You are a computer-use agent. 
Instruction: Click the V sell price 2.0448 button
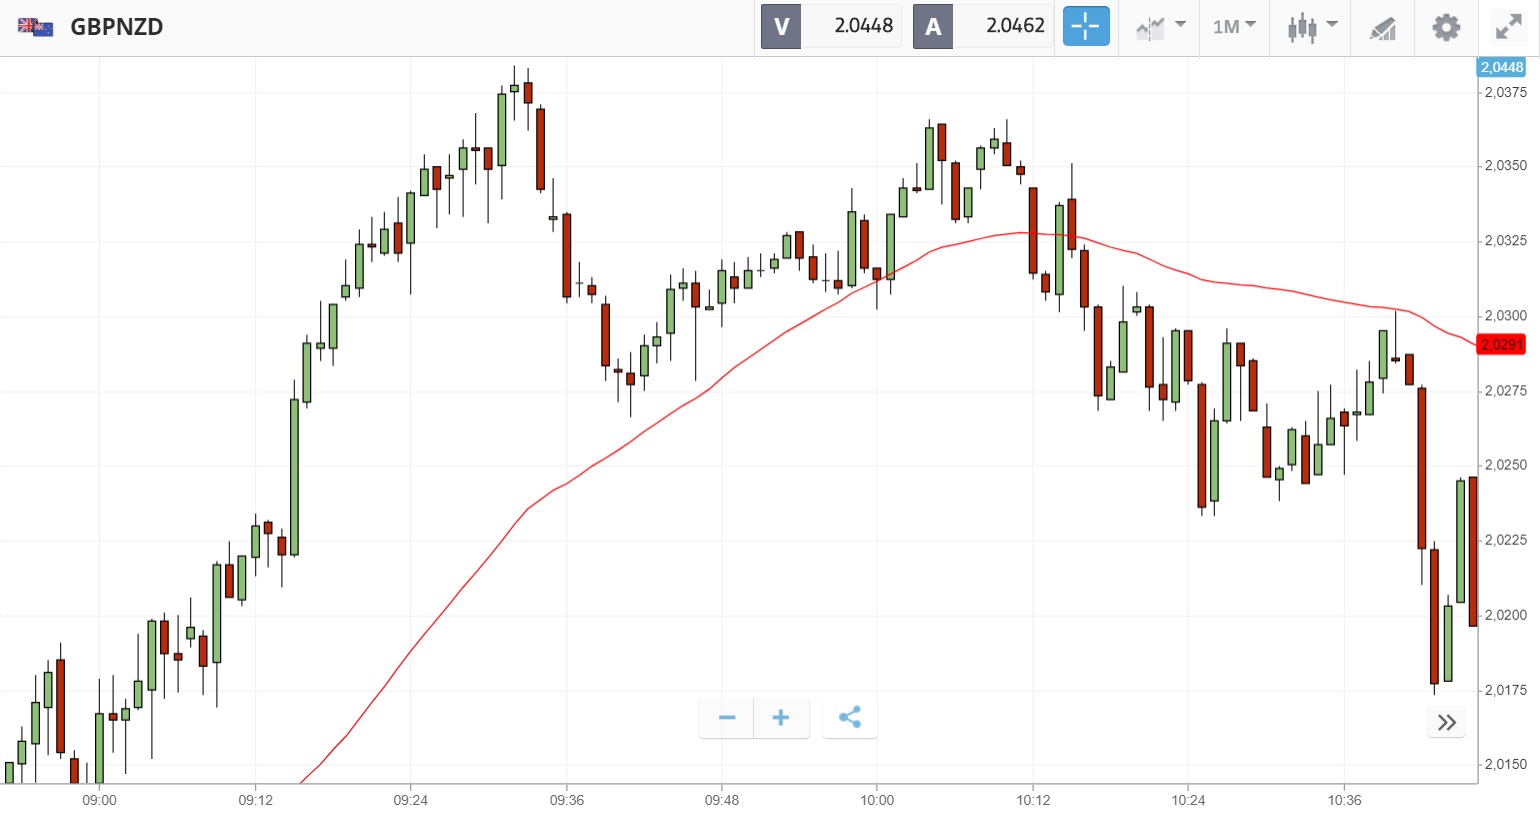pos(831,27)
